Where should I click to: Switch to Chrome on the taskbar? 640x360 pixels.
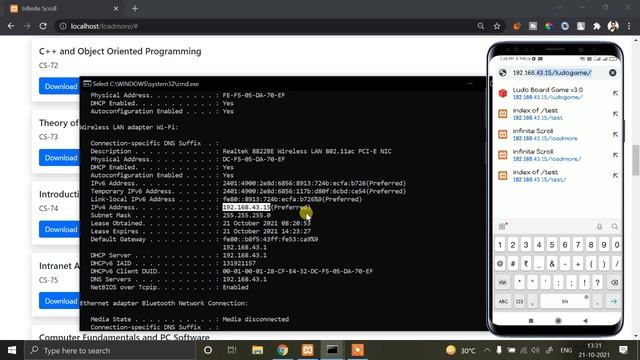click(x=282, y=350)
